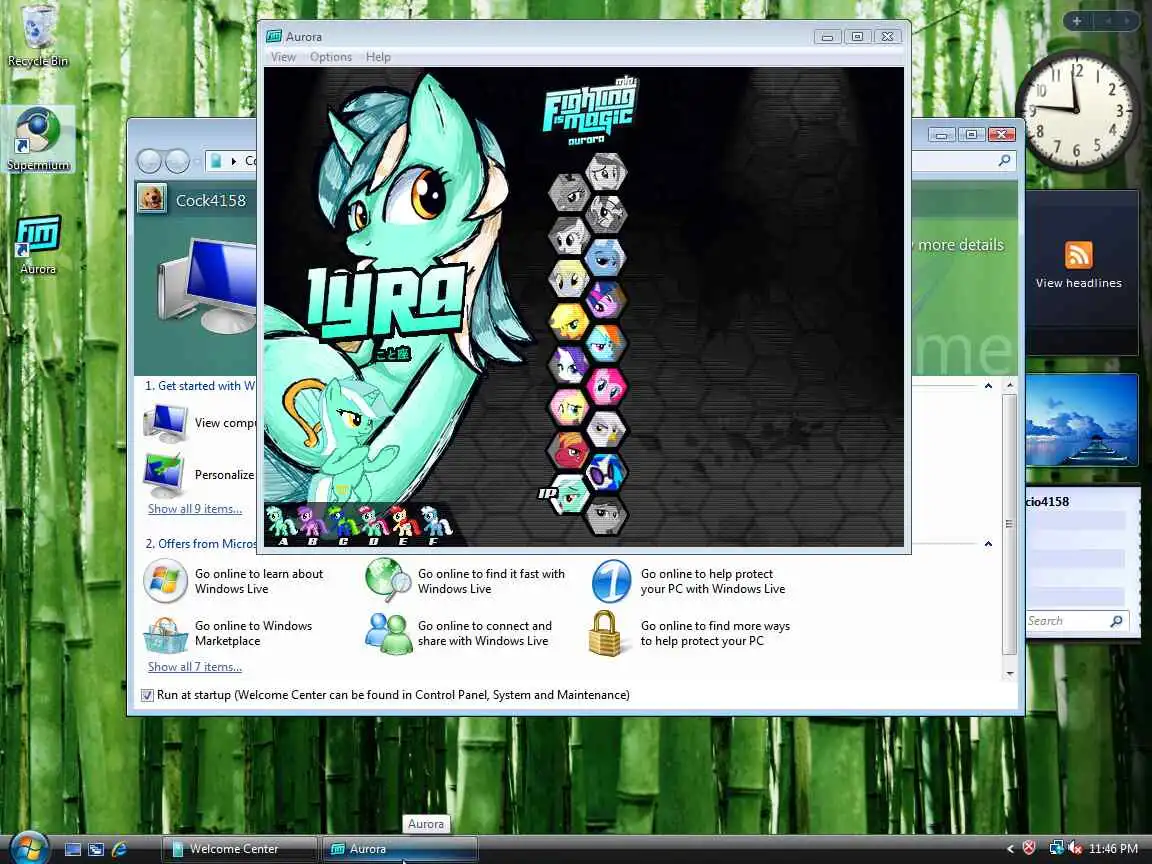This screenshot has height=864, width=1152.
Task: Click the red security alert tray icon
Action: click(1029, 848)
